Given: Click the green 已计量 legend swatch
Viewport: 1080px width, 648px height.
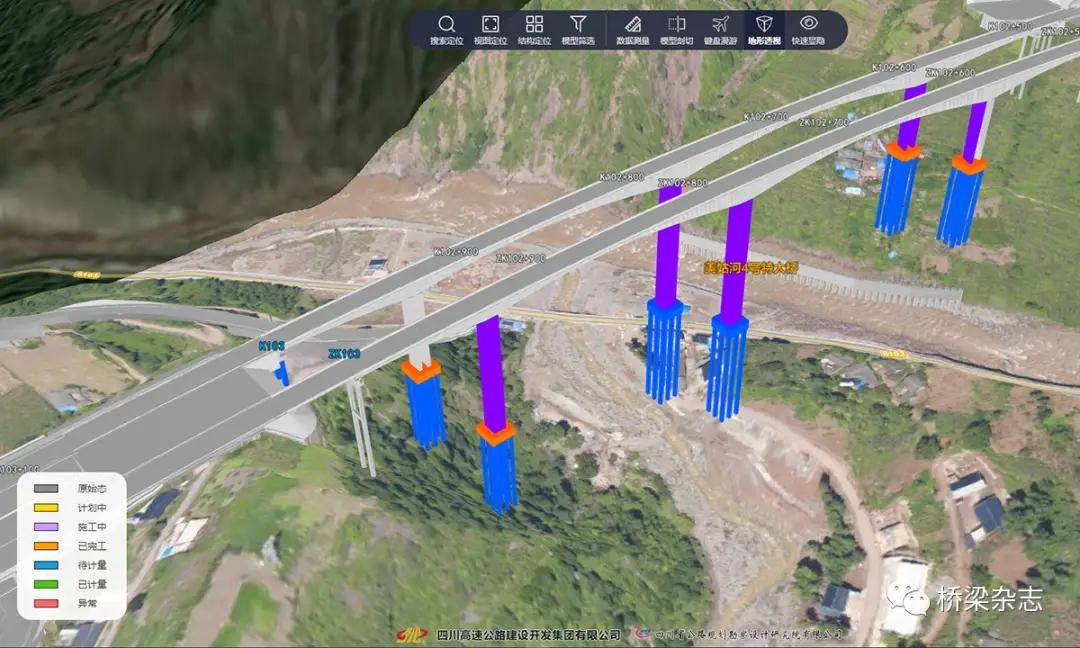Looking at the screenshot, I should tap(45, 584).
